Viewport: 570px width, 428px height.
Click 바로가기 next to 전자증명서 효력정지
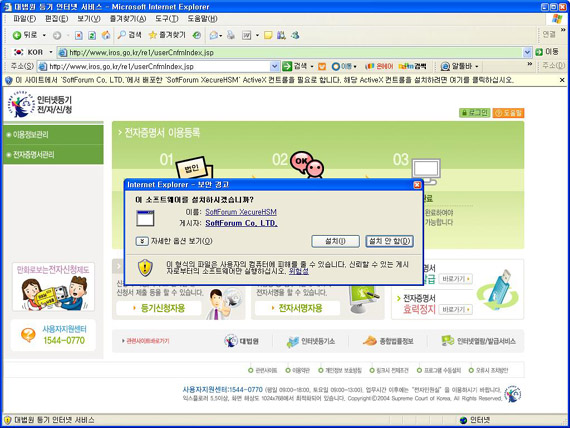(455, 309)
